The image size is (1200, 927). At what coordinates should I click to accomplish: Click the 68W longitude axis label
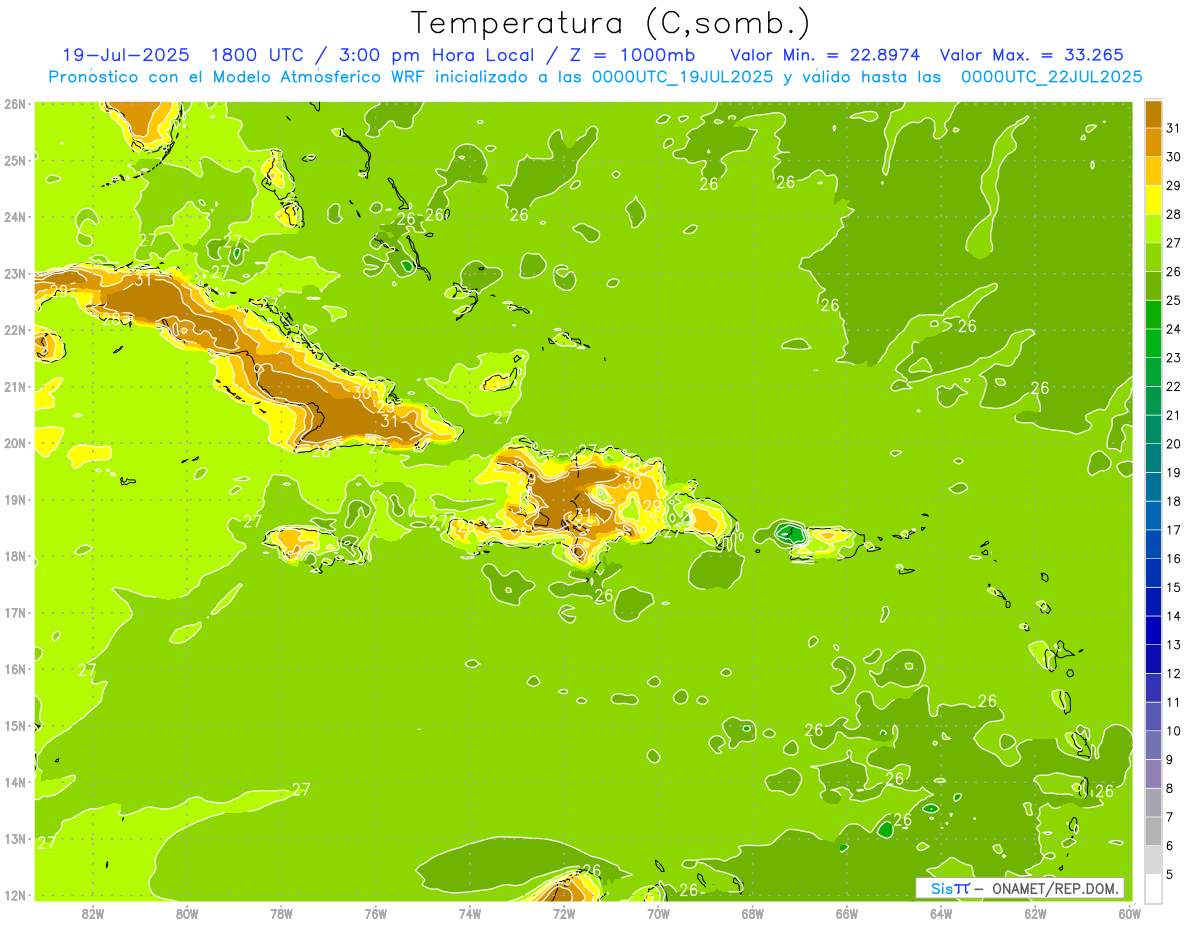[x=753, y=913]
